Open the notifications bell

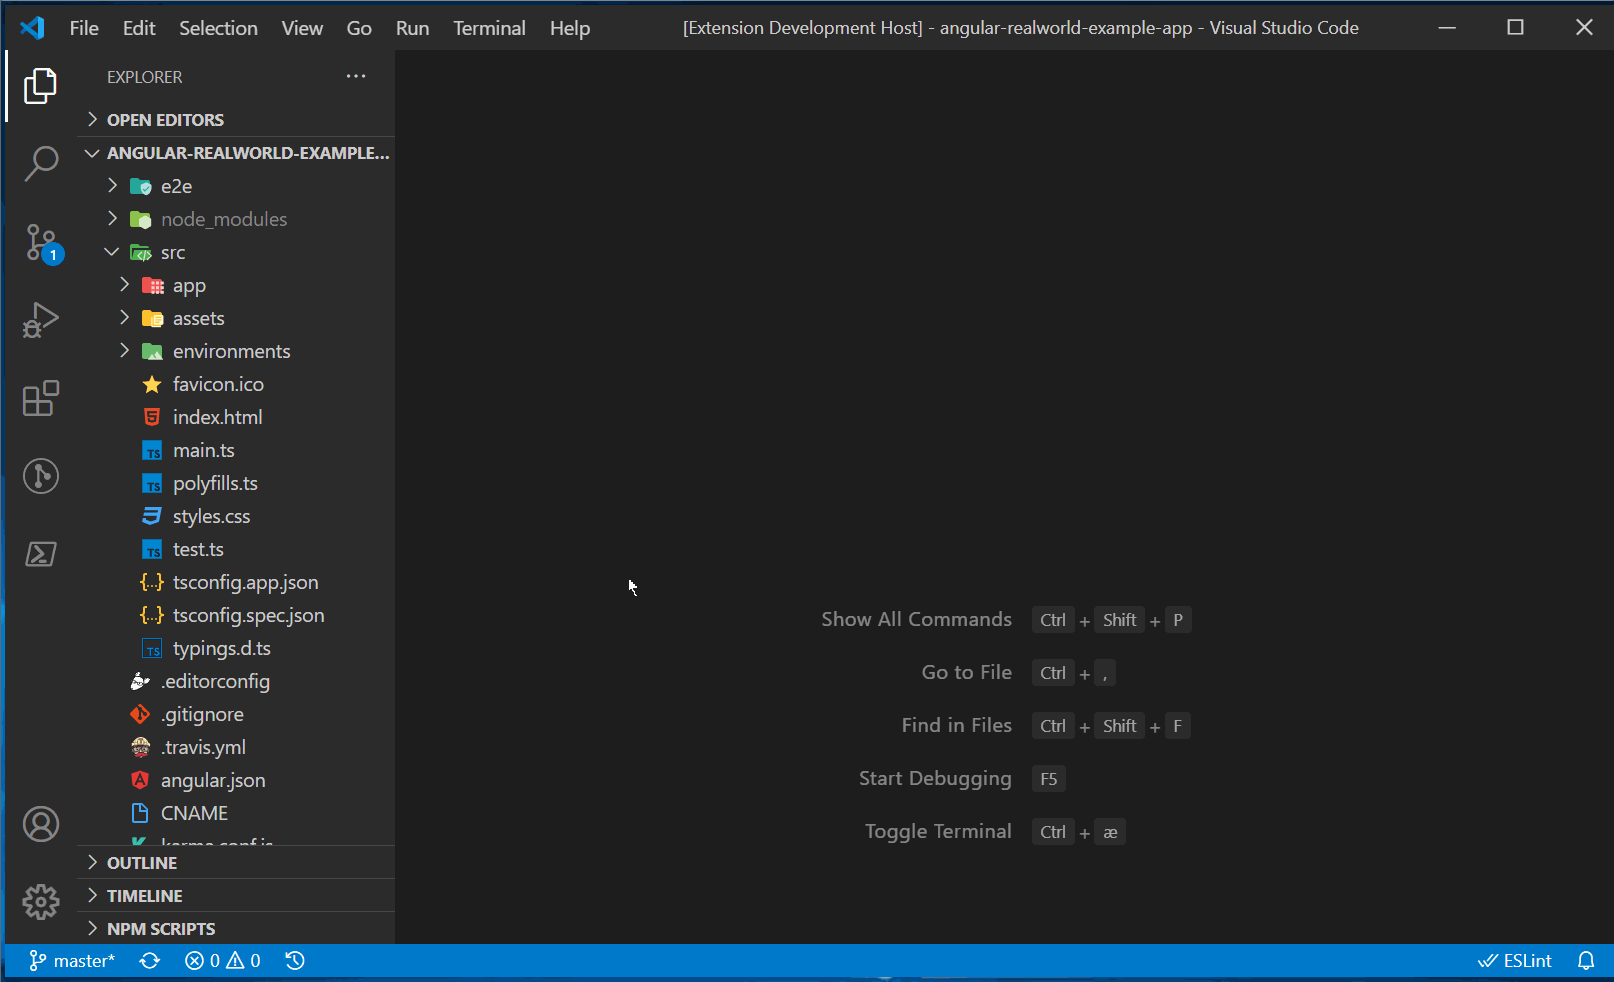click(x=1586, y=961)
